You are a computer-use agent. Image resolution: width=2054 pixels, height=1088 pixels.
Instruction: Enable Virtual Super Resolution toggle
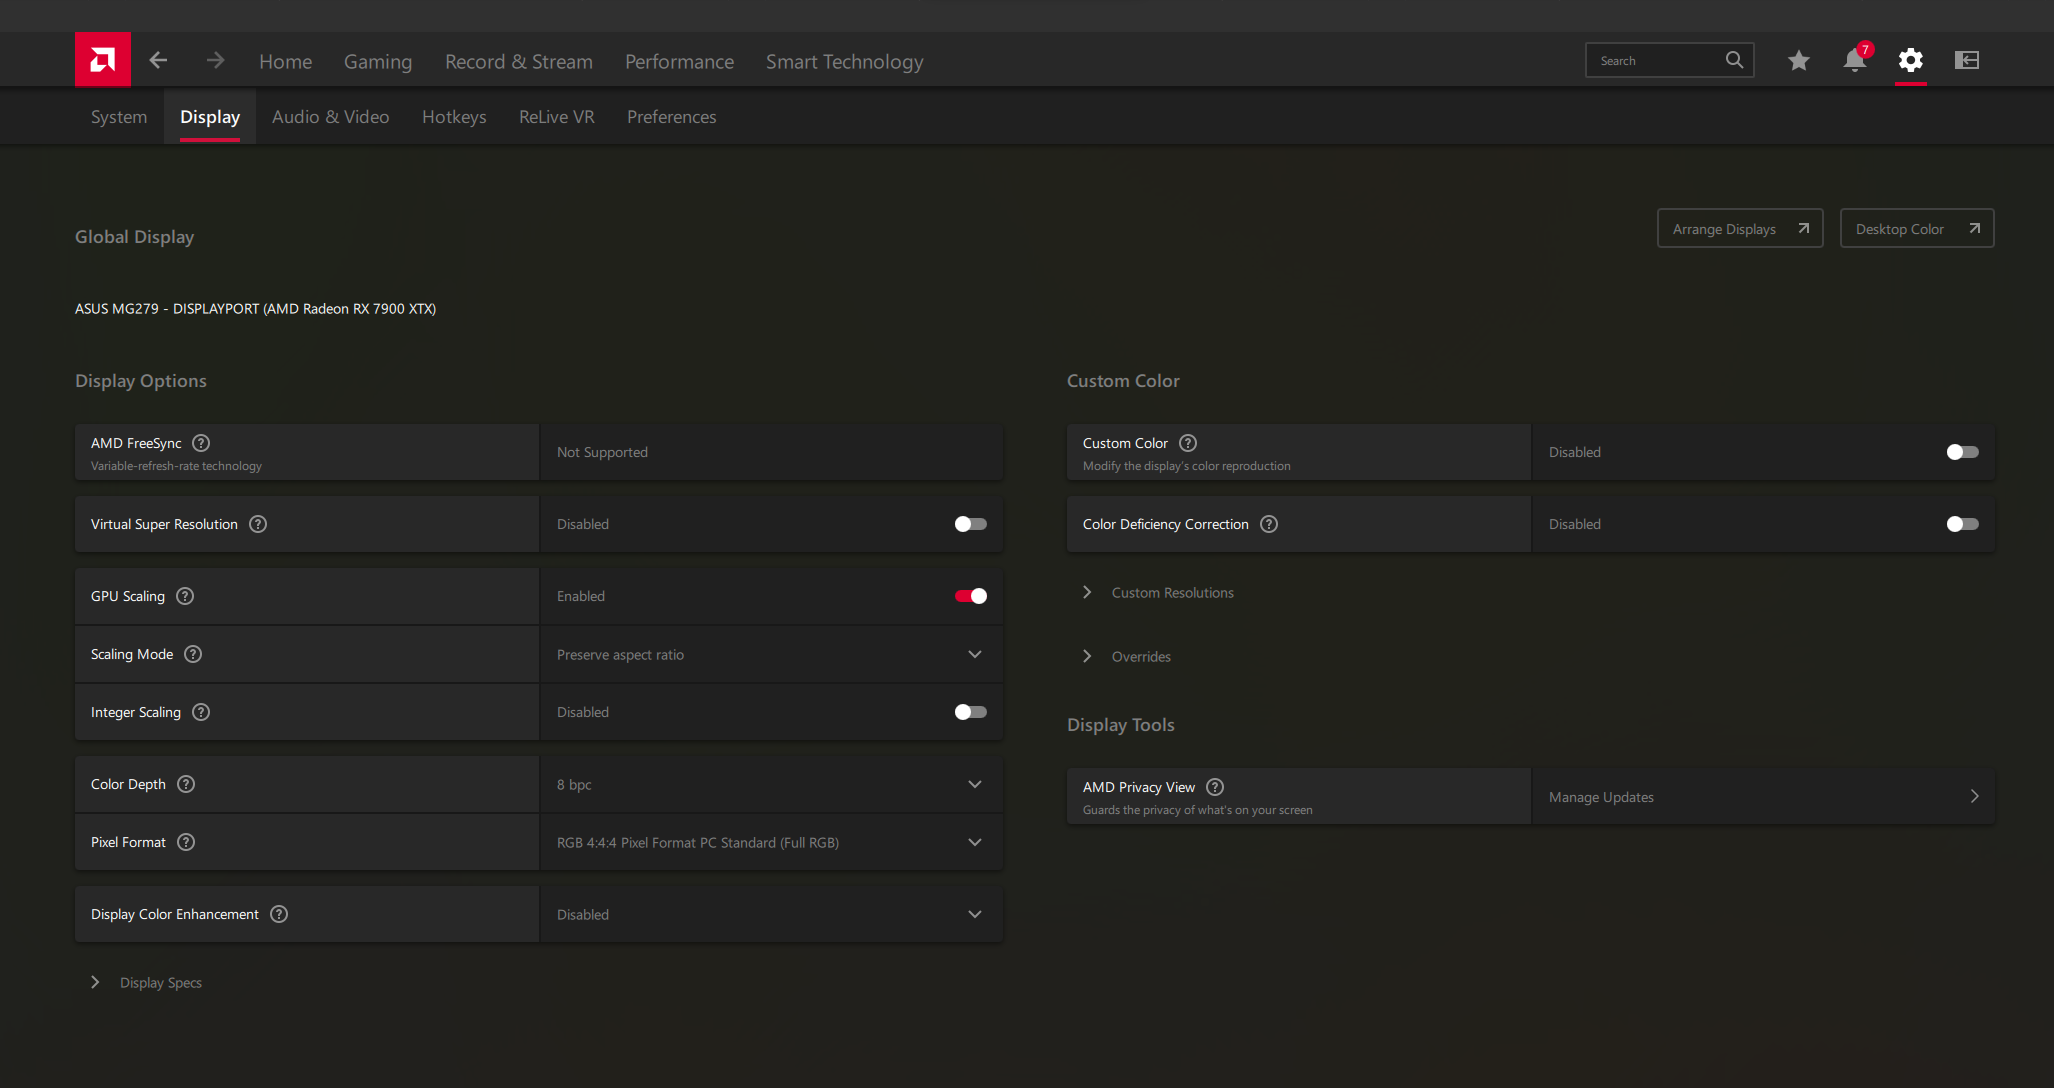tap(970, 524)
